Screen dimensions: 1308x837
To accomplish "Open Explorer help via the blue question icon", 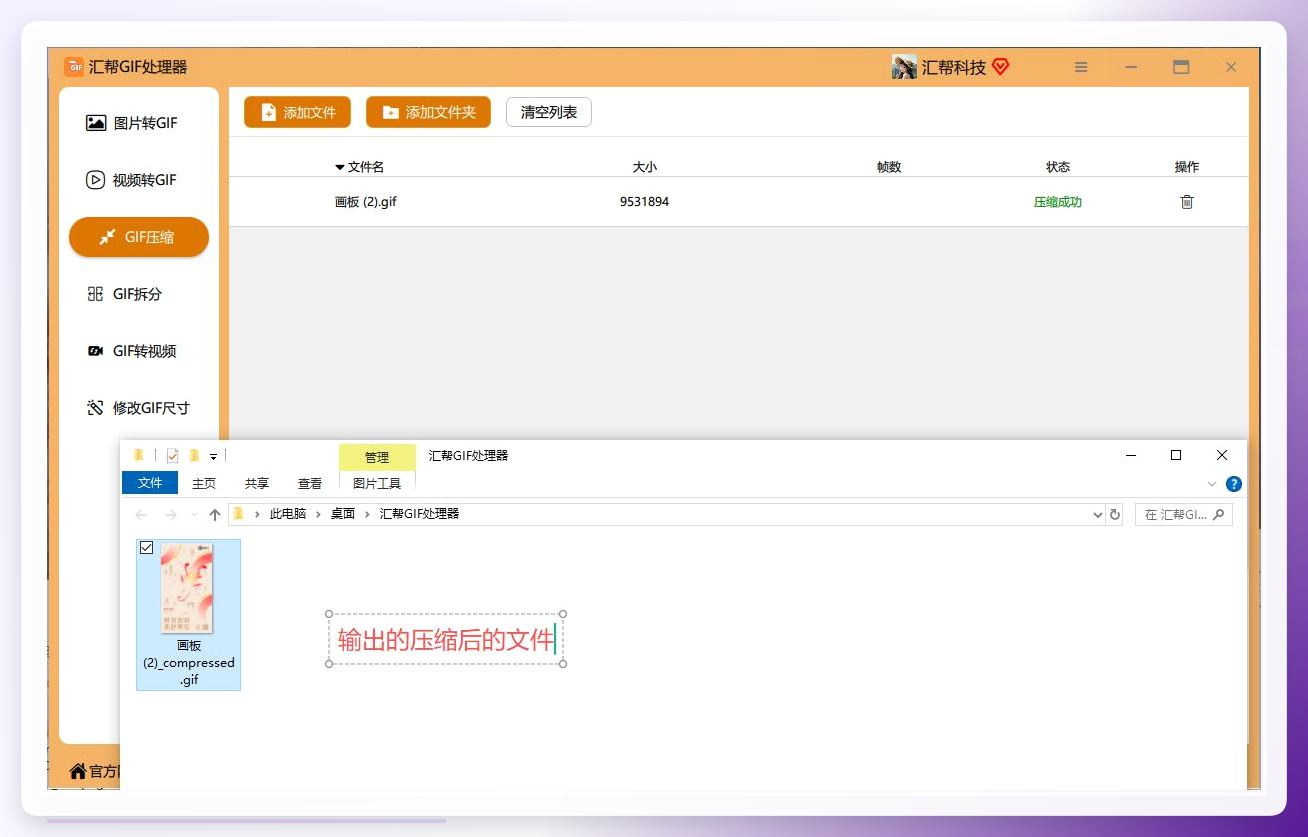I will (1234, 484).
